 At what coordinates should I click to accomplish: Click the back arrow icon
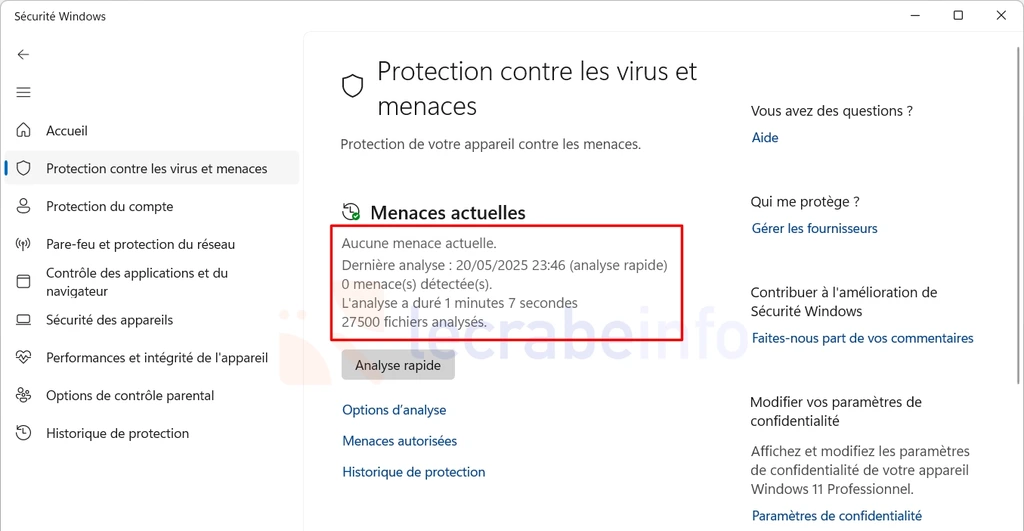[24, 55]
